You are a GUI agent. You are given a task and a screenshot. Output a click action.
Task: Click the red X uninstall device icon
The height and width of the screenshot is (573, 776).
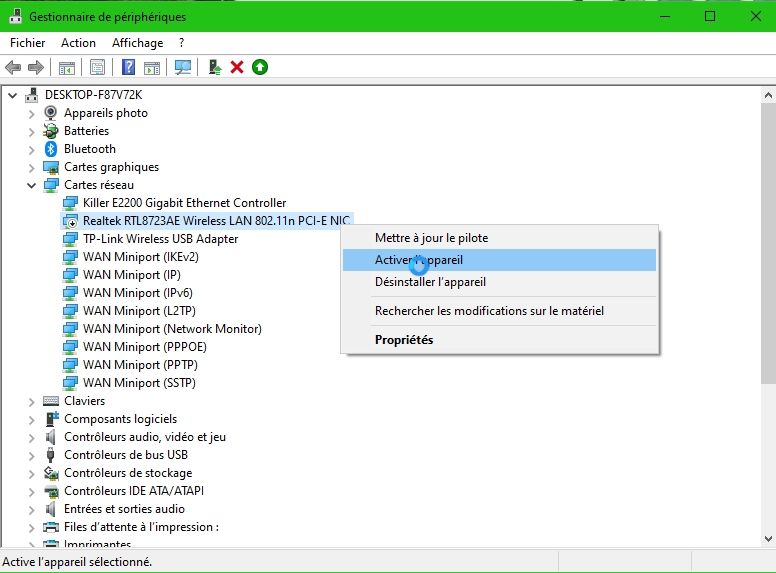[x=237, y=67]
